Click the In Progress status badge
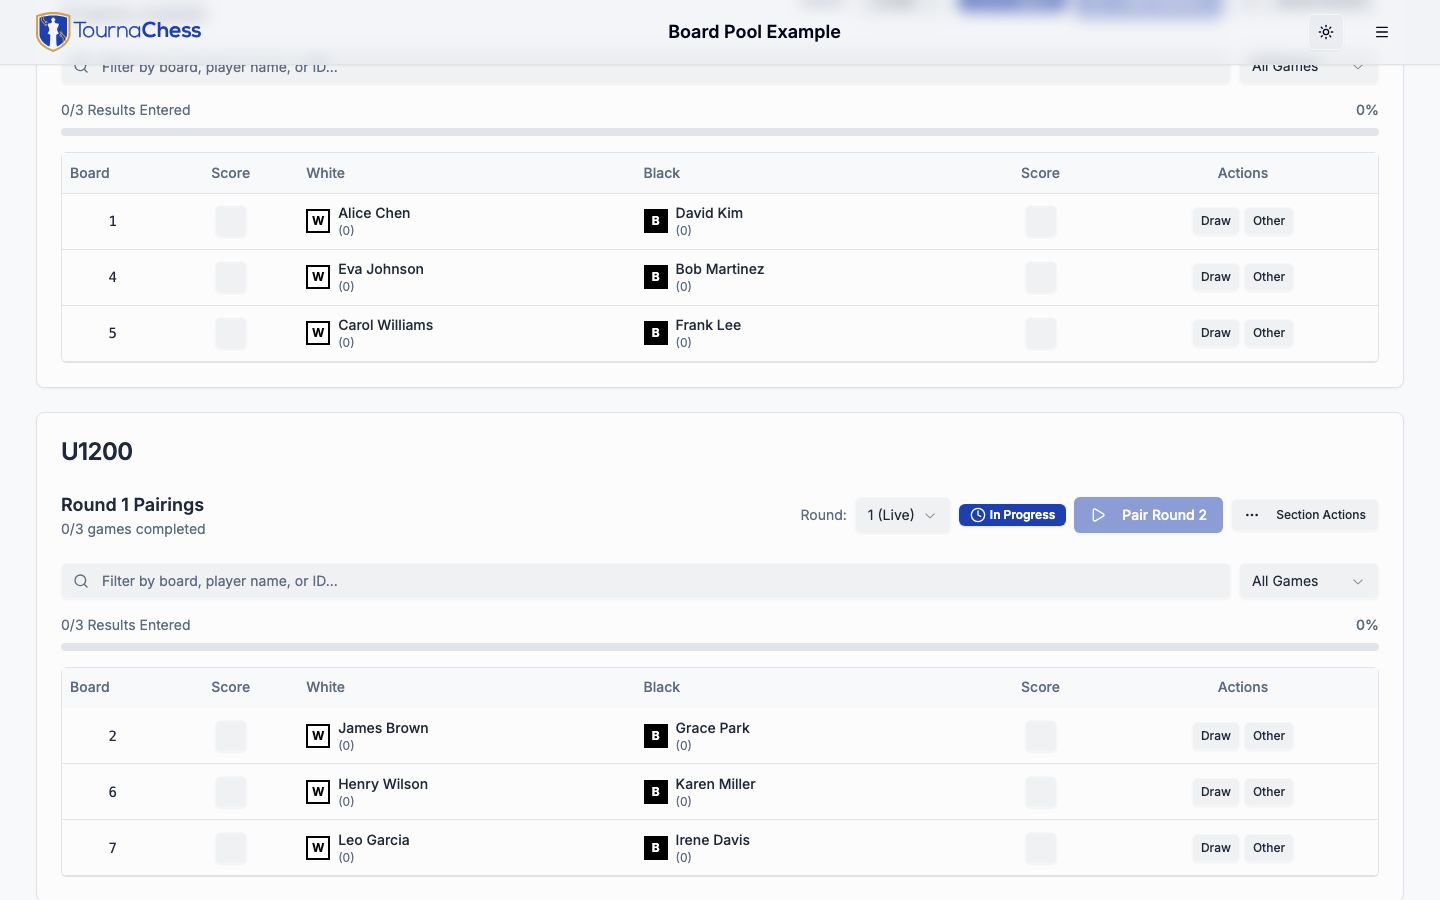The height and width of the screenshot is (900, 1440). [1012, 515]
